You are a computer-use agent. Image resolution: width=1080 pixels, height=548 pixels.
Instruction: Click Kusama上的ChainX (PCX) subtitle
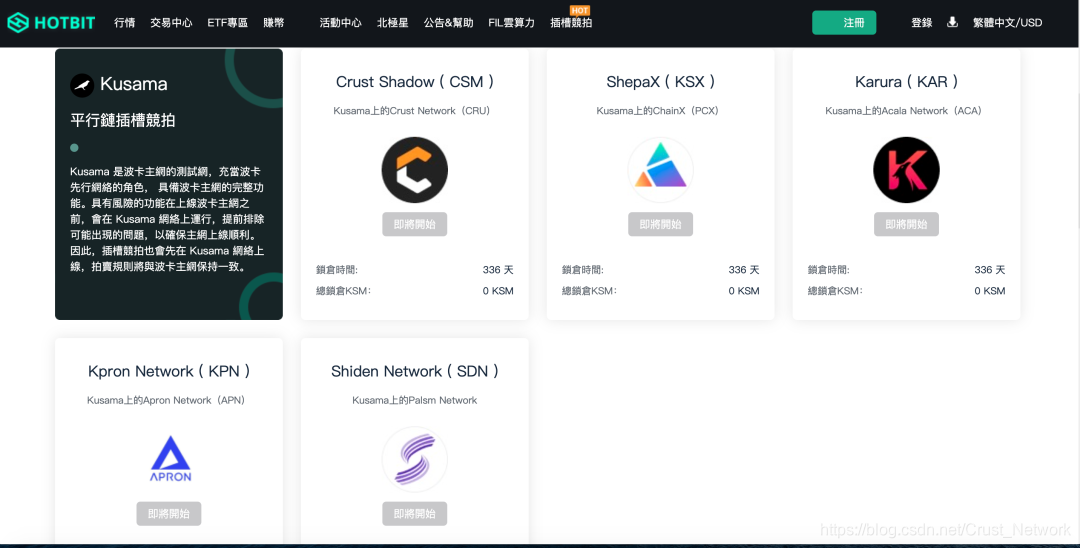pos(658,111)
